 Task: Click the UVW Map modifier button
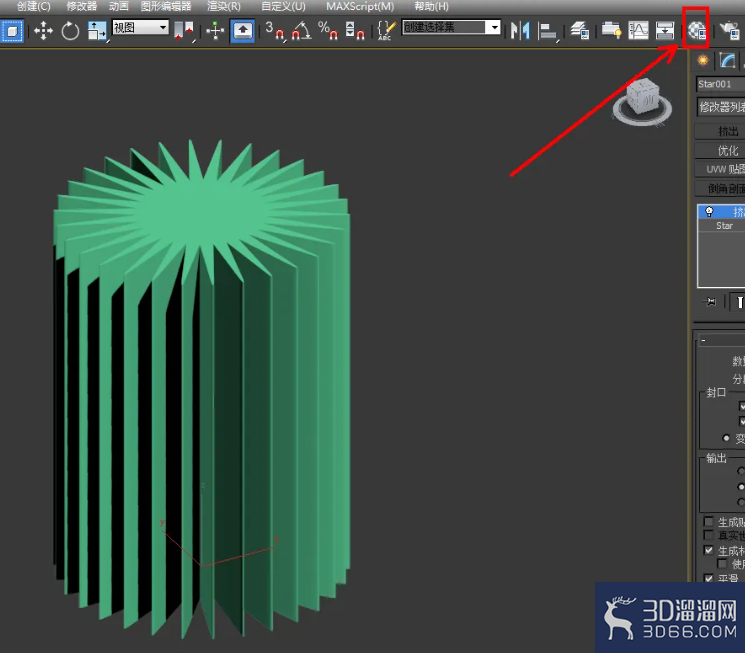pyautogui.click(x=720, y=169)
